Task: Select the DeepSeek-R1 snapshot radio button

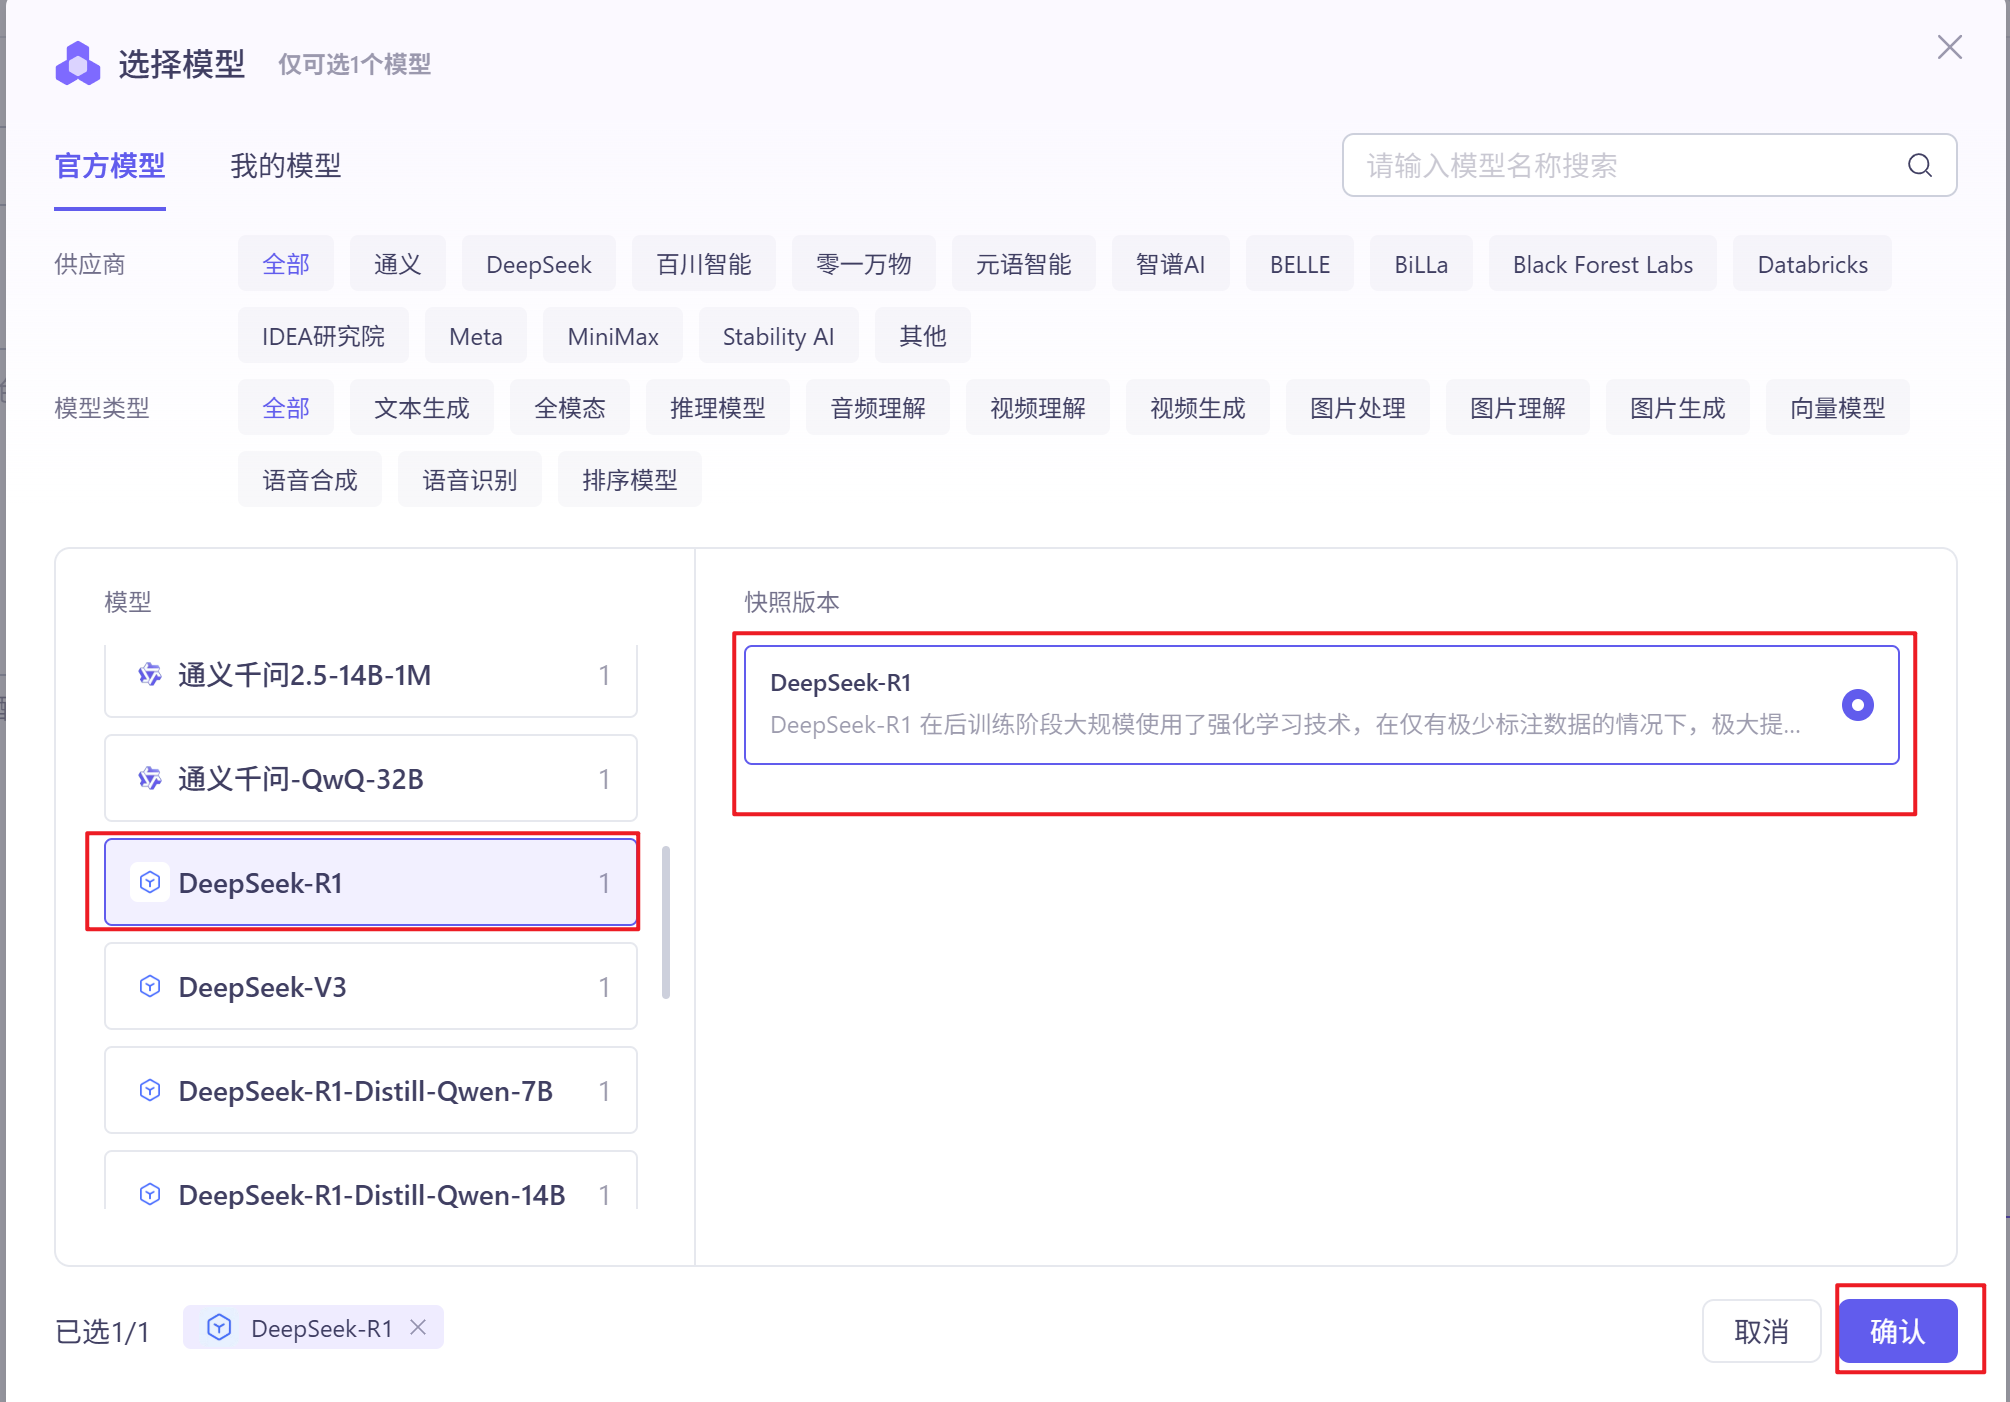Action: [1857, 705]
